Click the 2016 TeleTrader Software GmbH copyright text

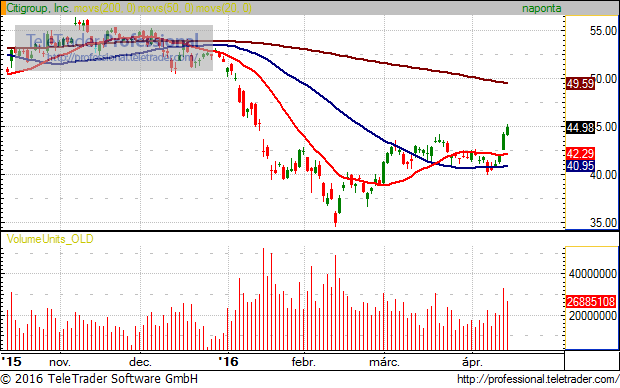[99, 379]
